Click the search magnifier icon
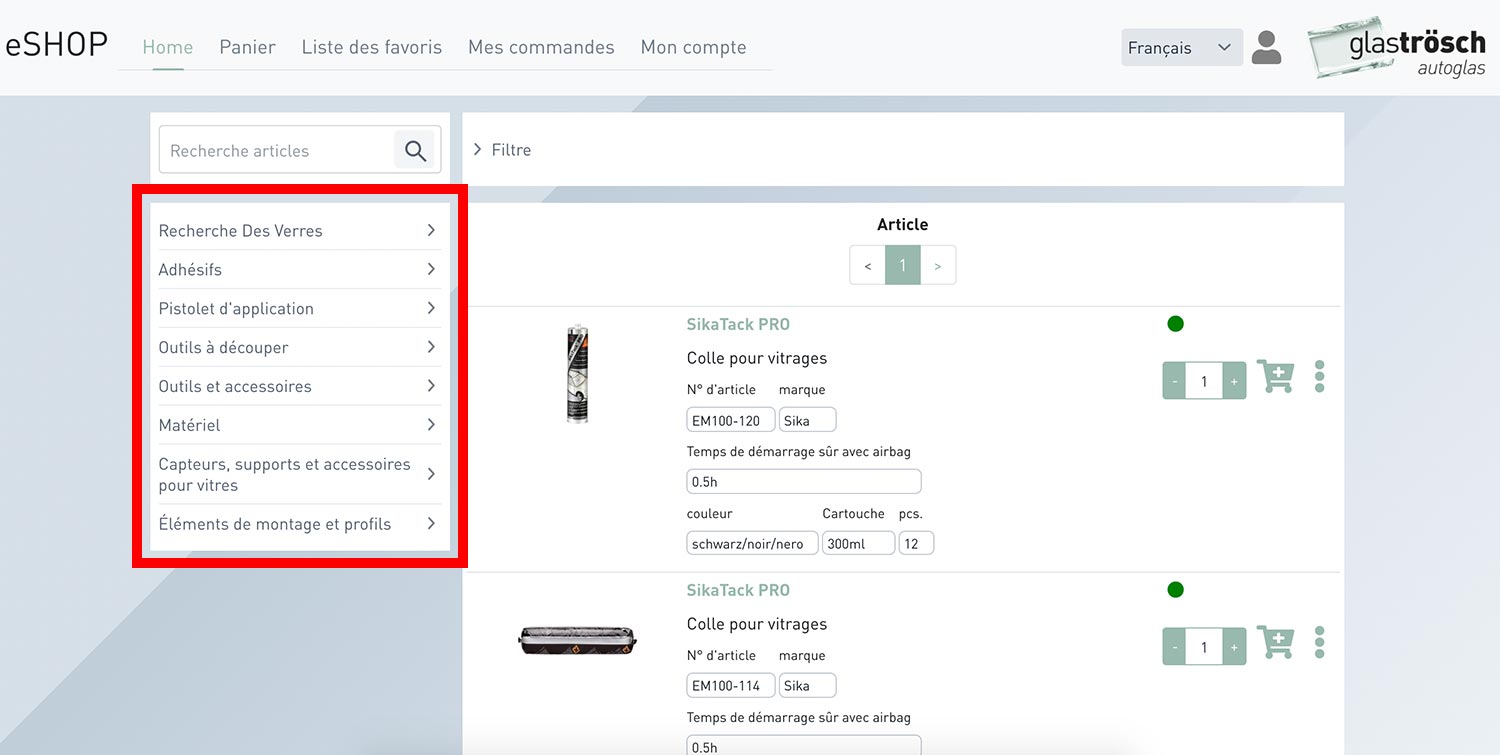 click(x=415, y=151)
